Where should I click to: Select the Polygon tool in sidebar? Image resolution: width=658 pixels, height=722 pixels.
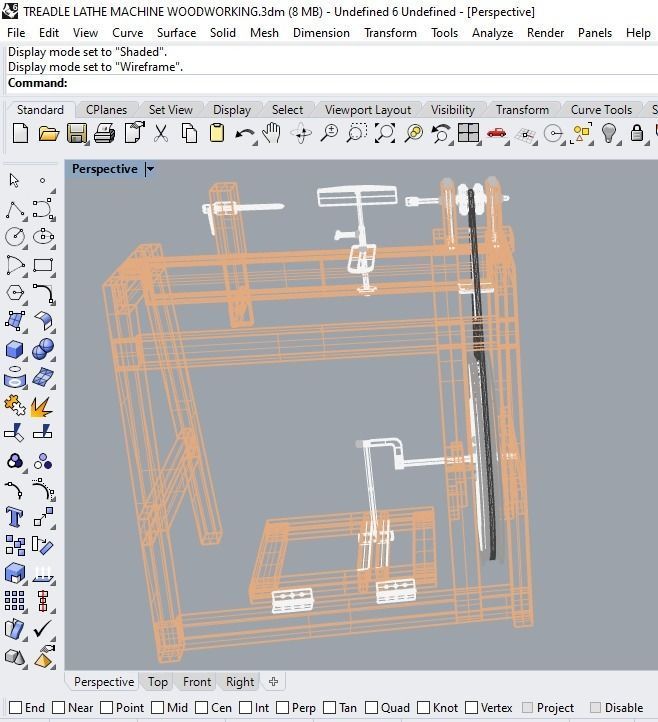point(15,293)
